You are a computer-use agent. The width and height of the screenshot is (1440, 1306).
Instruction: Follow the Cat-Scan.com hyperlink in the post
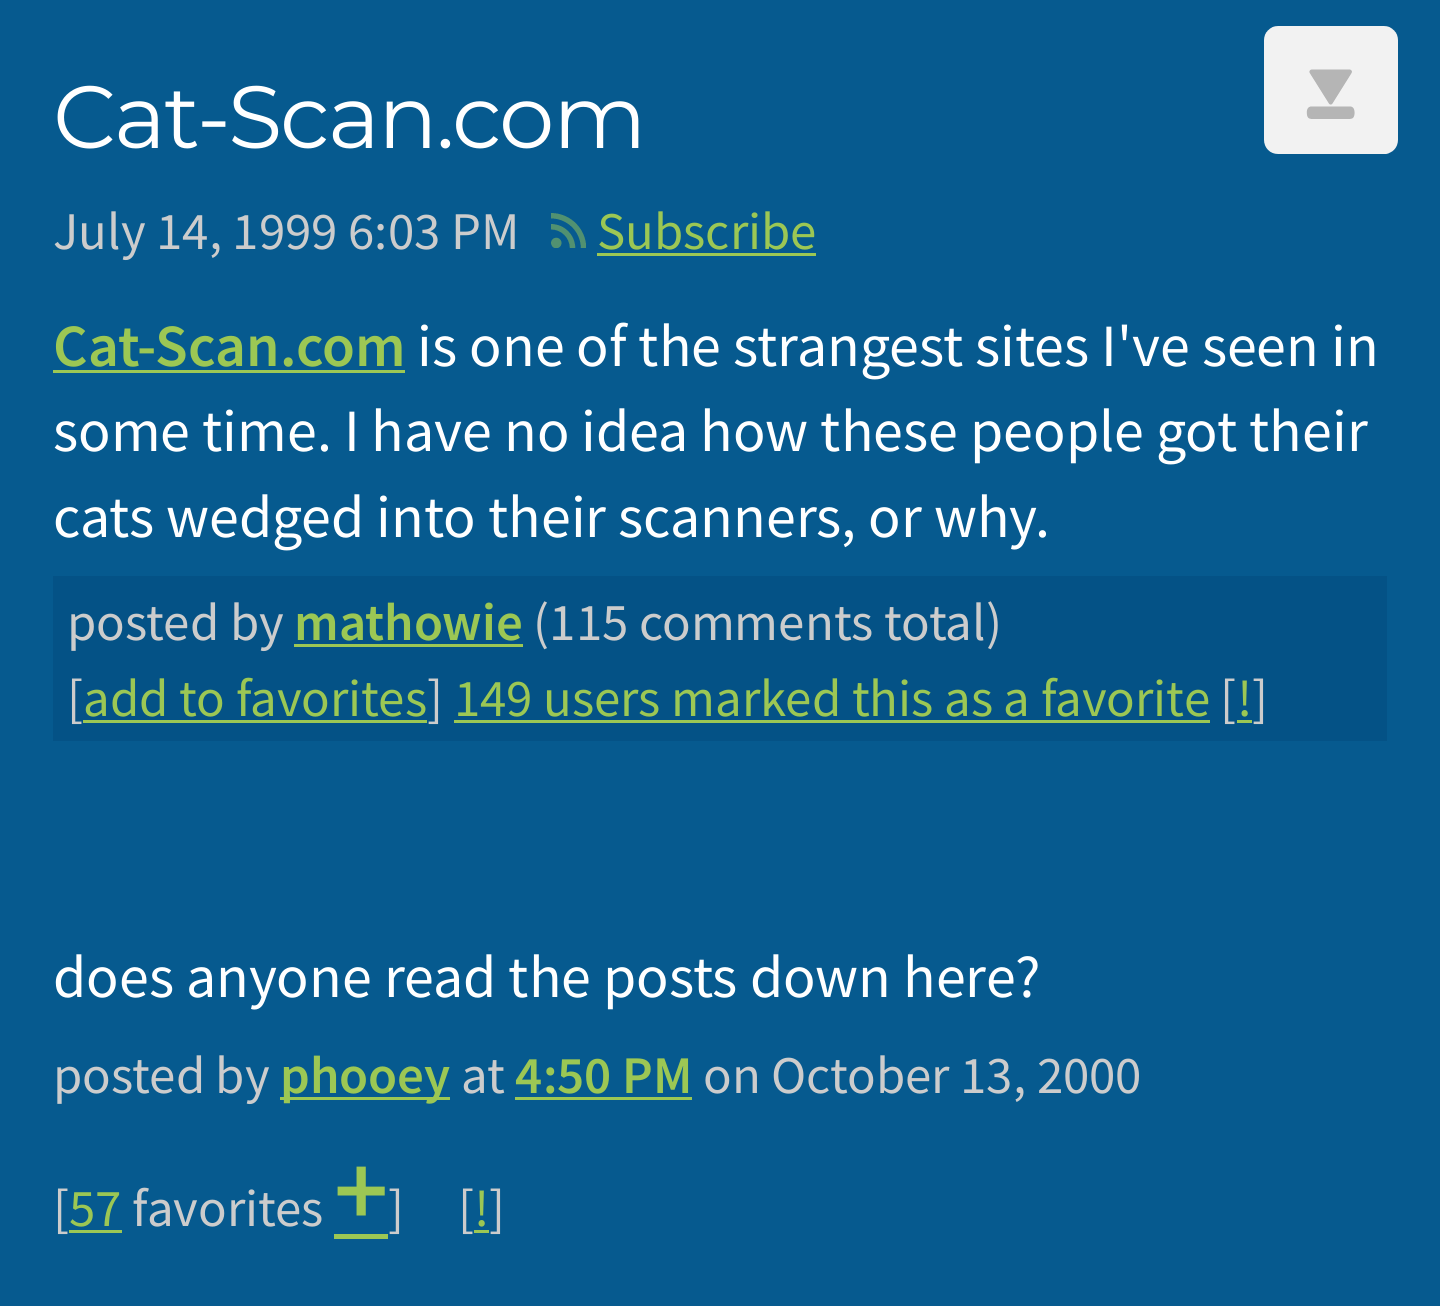(228, 347)
